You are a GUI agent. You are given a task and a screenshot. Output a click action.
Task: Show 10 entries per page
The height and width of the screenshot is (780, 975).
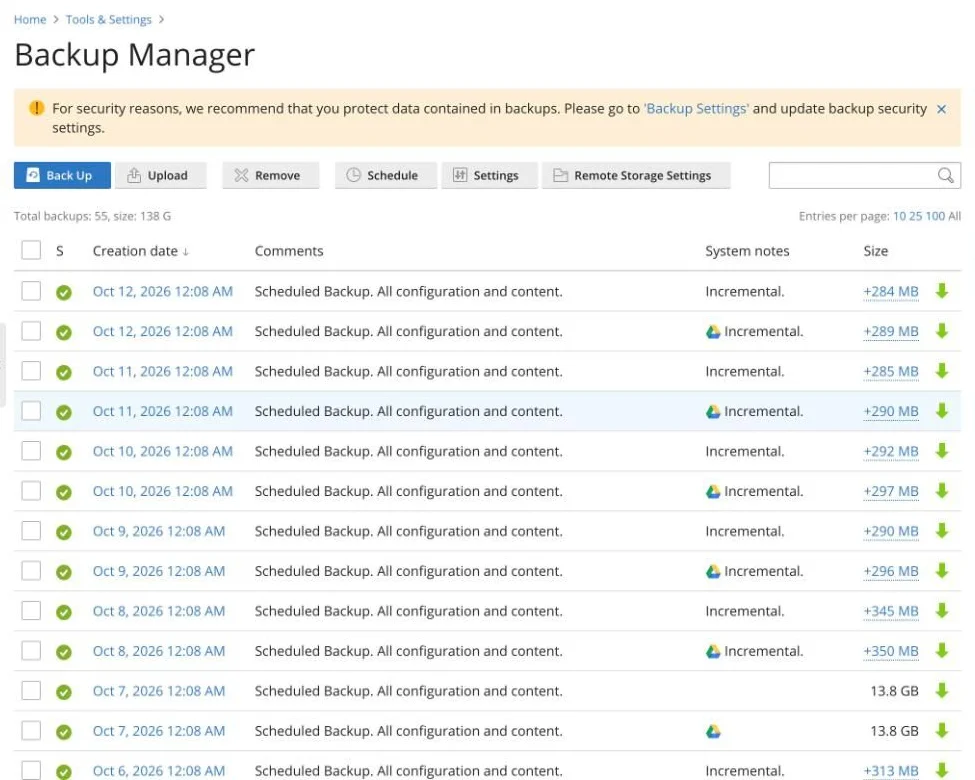899,216
